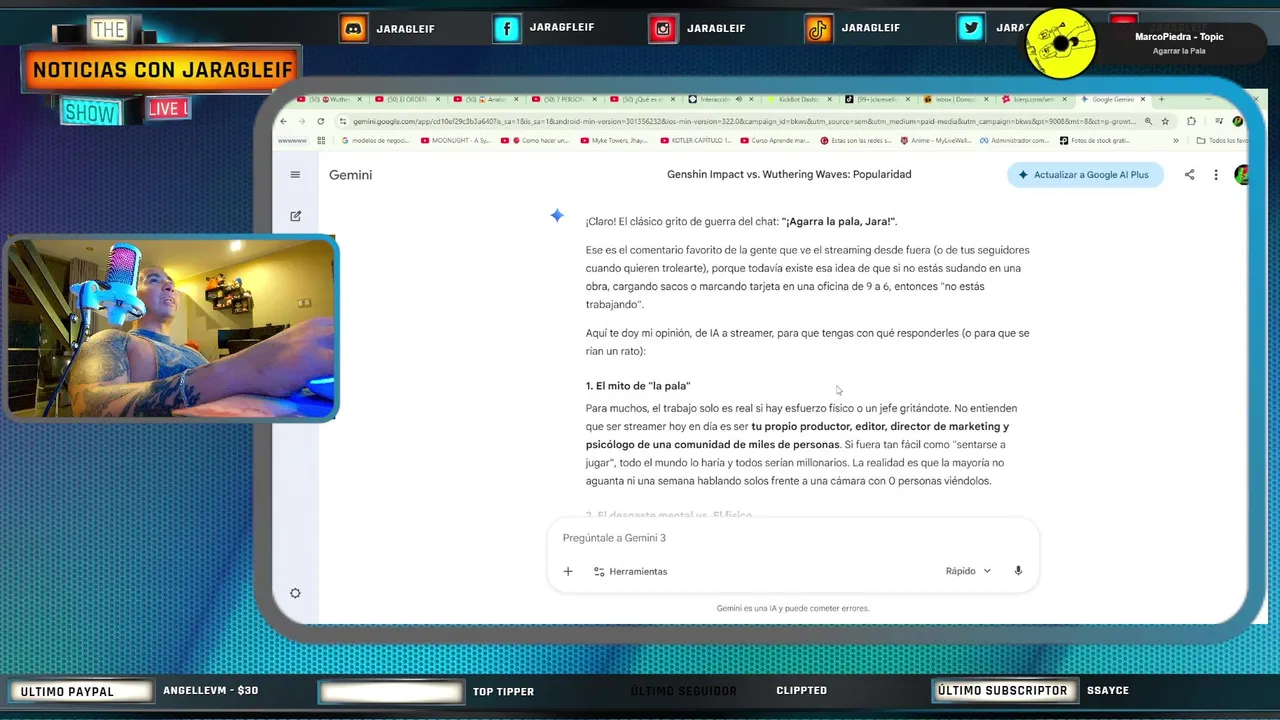1280x720 pixels.
Task: Activate the microphone voice input
Action: pos(1018,571)
